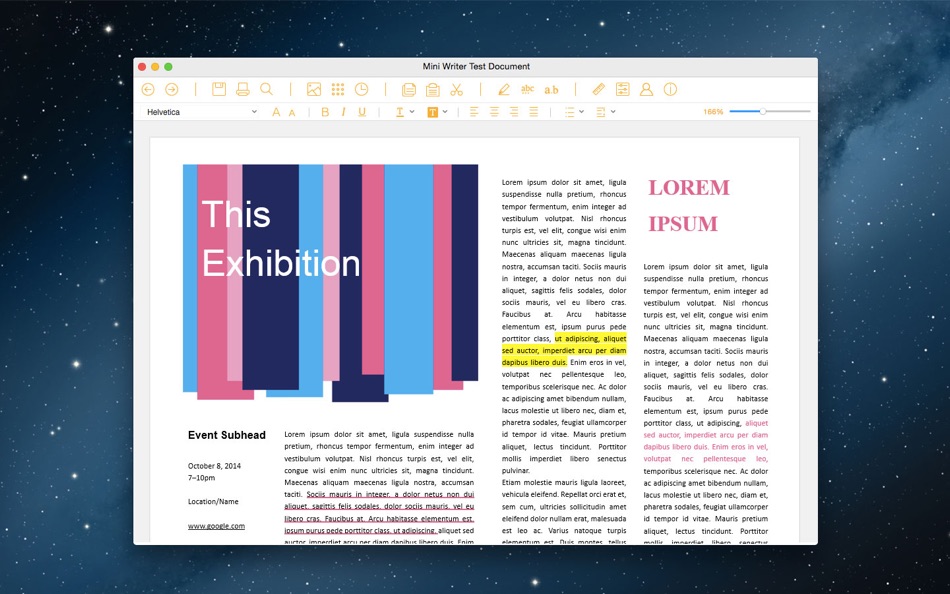Screen dimensions: 950x594
Task: Click the www.google.com hyperlink
Action: (x=215, y=525)
